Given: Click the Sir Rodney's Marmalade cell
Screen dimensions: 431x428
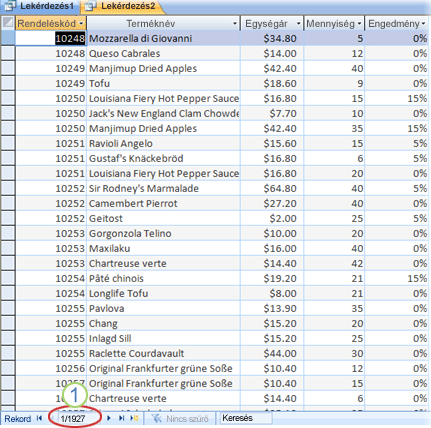Looking at the screenshot, I should [163, 188].
